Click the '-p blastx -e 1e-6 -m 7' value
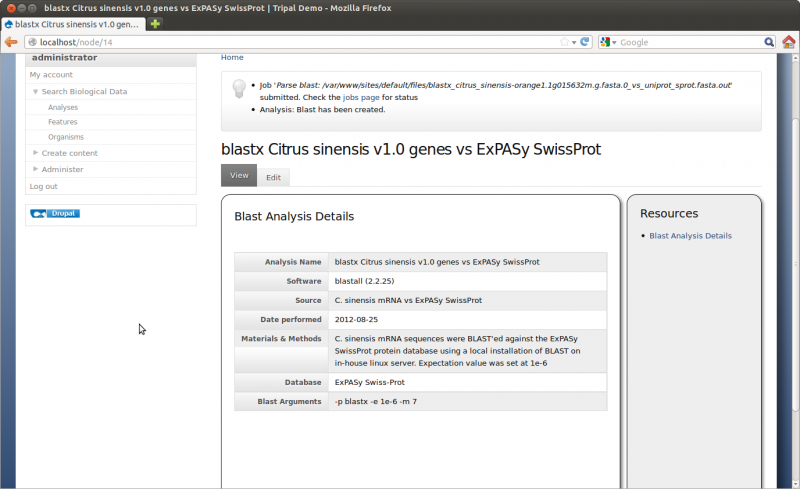 click(376, 401)
